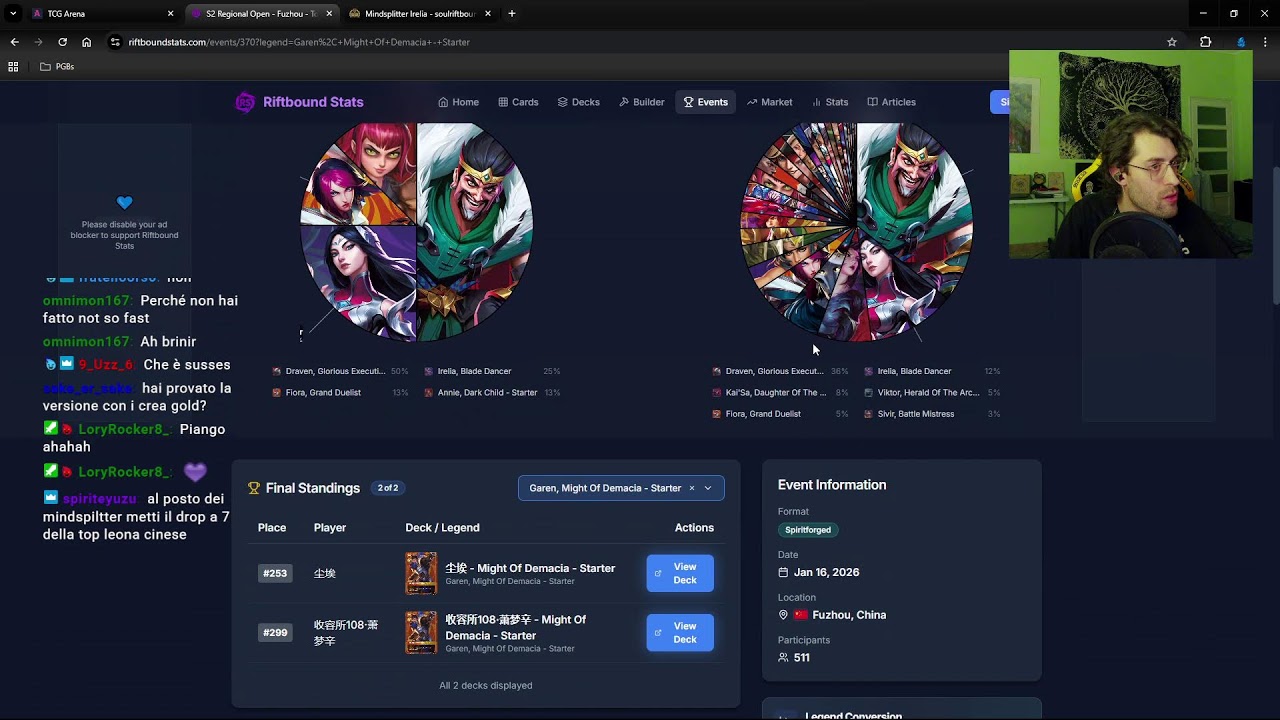Click the Spiritforged format badge
The image size is (1280, 720).
(808, 530)
